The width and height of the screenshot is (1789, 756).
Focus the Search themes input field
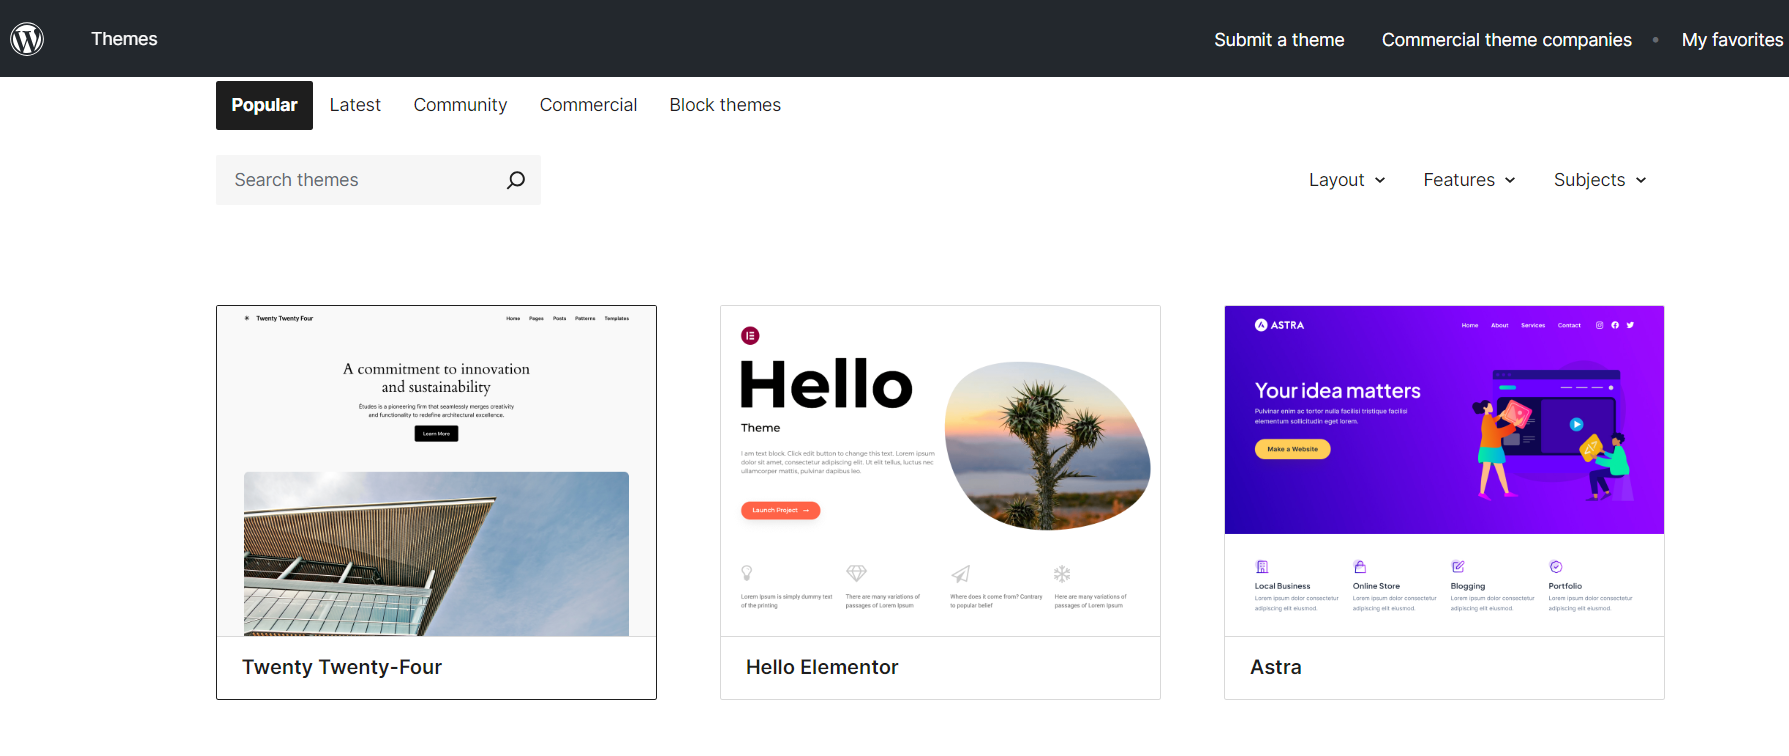360,180
